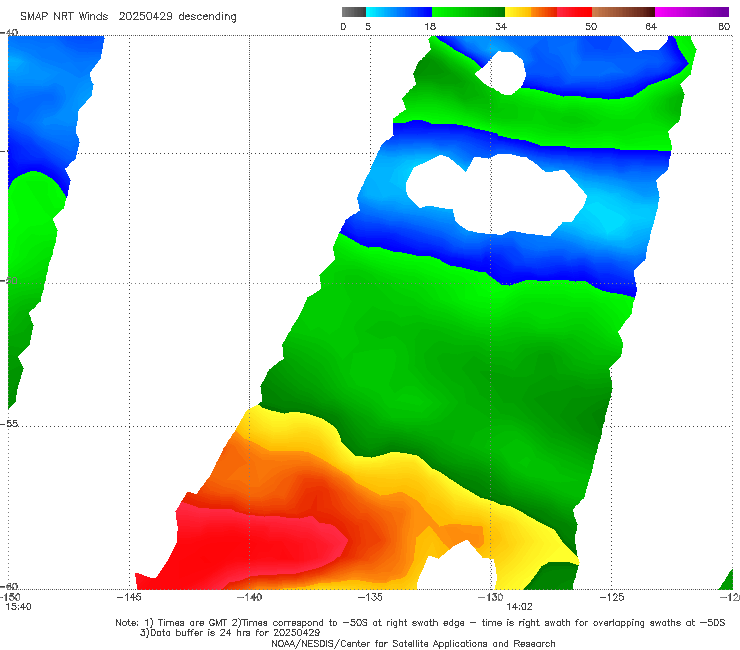Screen dimensions: 740x650
Task: Click the longitude label '-145'
Action: tap(129, 597)
